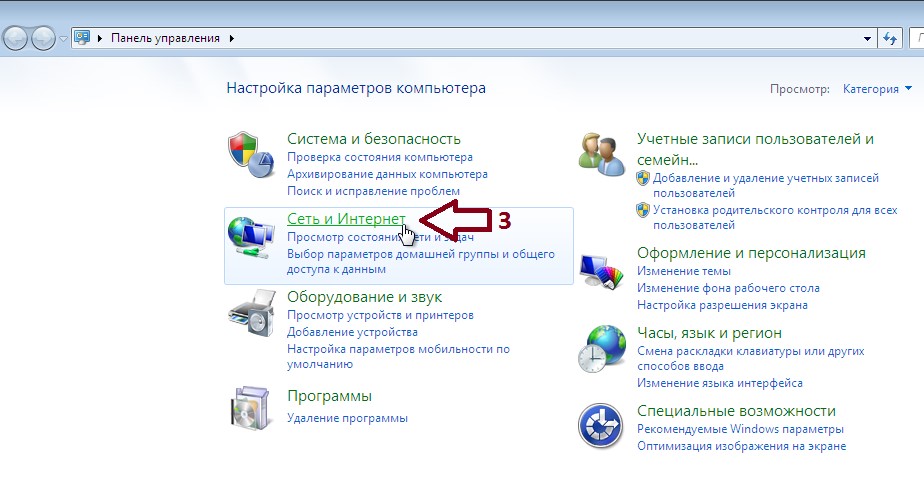Click the Специальные возможности ease of access icon
Viewport: 924px width, 489px height.
click(x=600, y=426)
